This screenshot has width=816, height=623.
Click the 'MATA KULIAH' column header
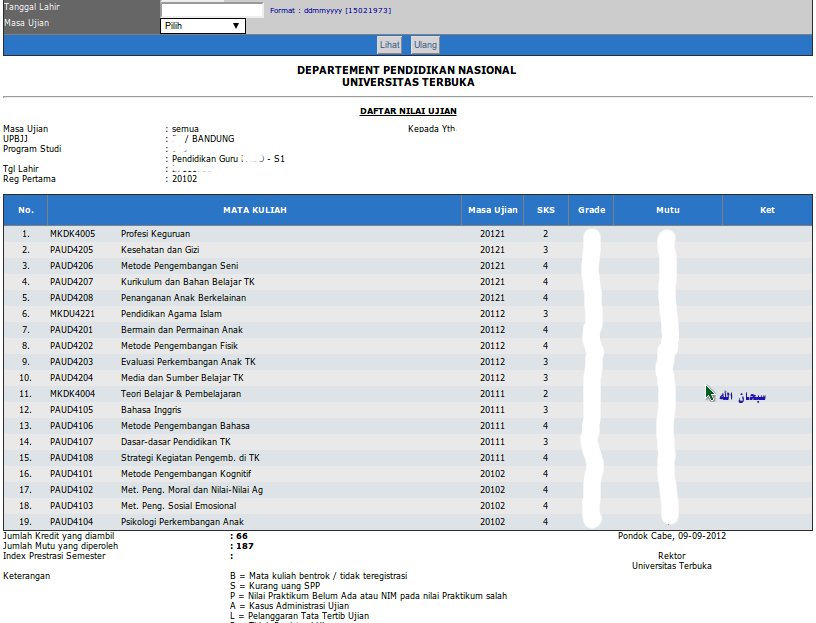(254, 210)
